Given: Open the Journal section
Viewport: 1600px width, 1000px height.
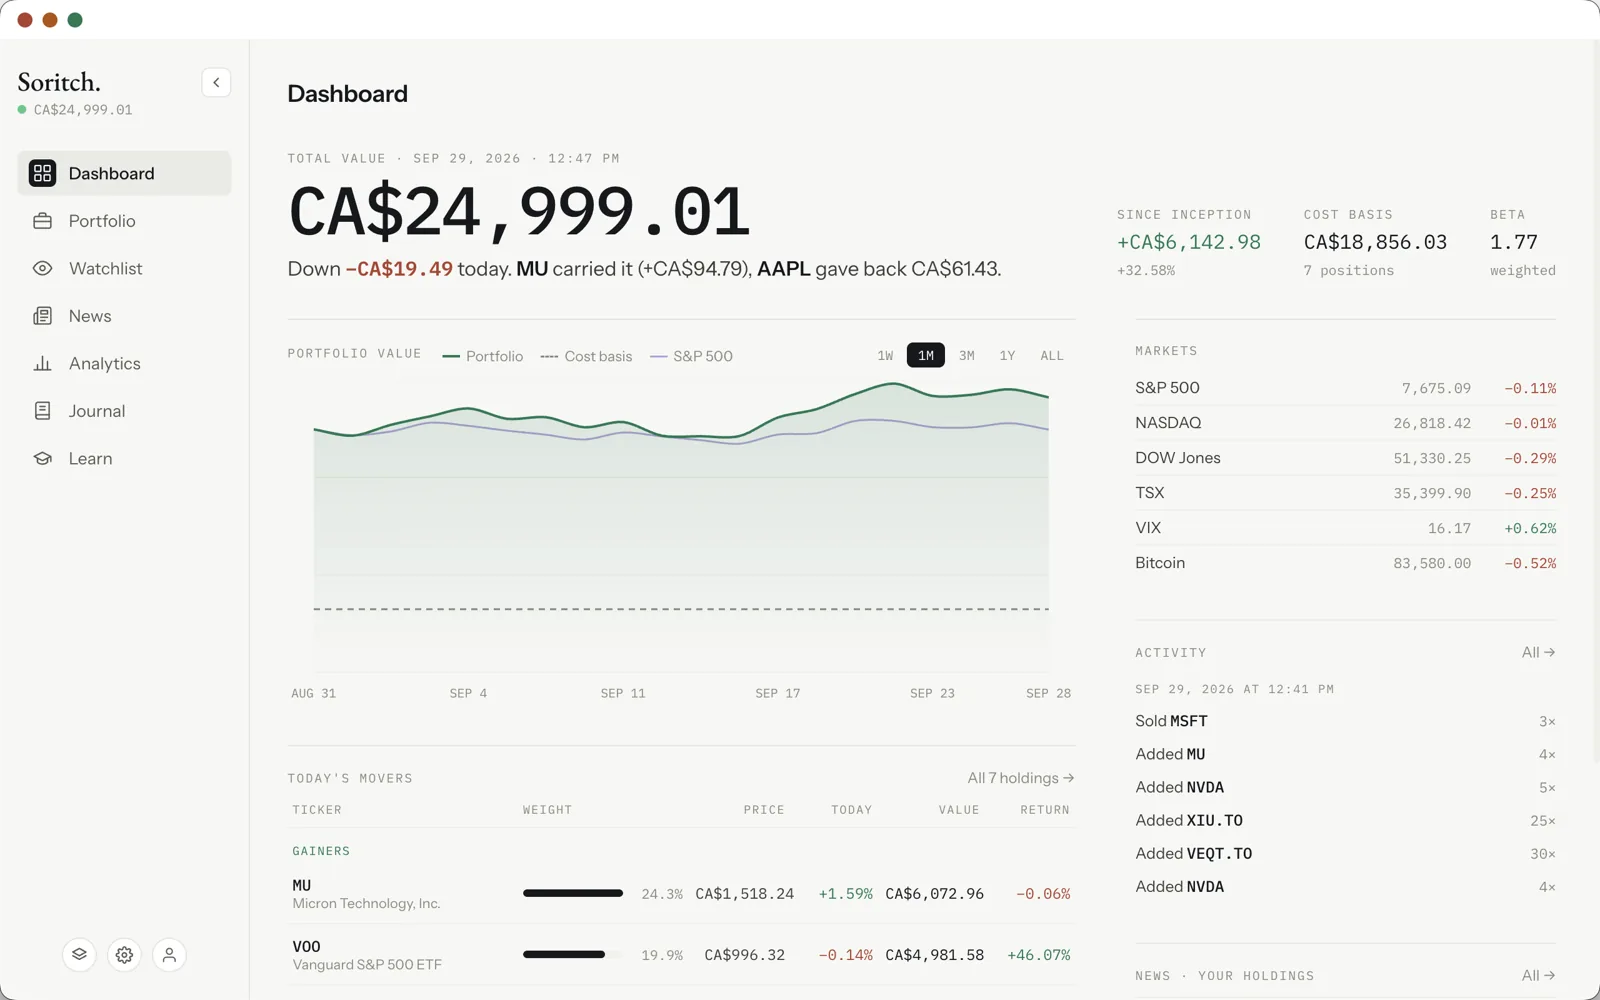Looking at the screenshot, I should [124, 411].
